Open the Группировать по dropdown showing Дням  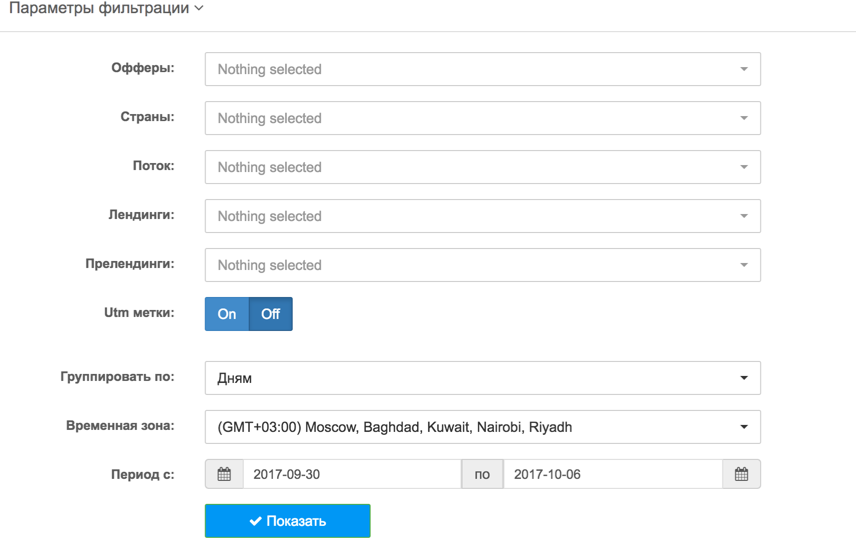coord(483,378)
